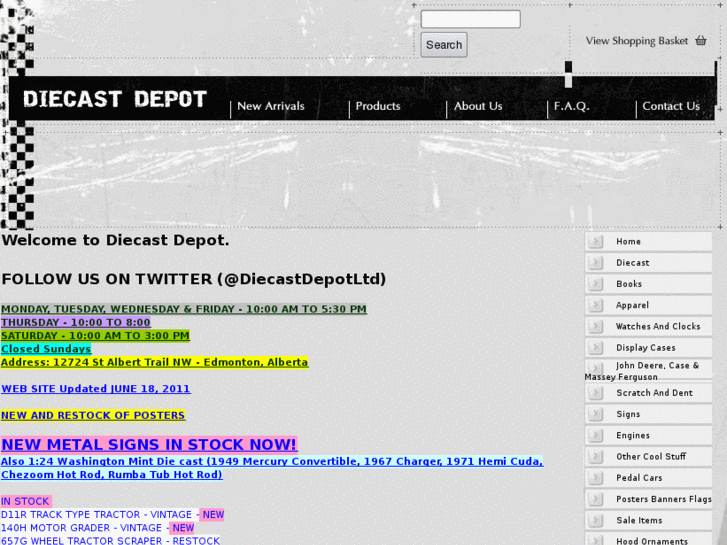Open the Washington Mint Die cast link
Viewport: 727px width, 545px height.
(x=272, y=468)
